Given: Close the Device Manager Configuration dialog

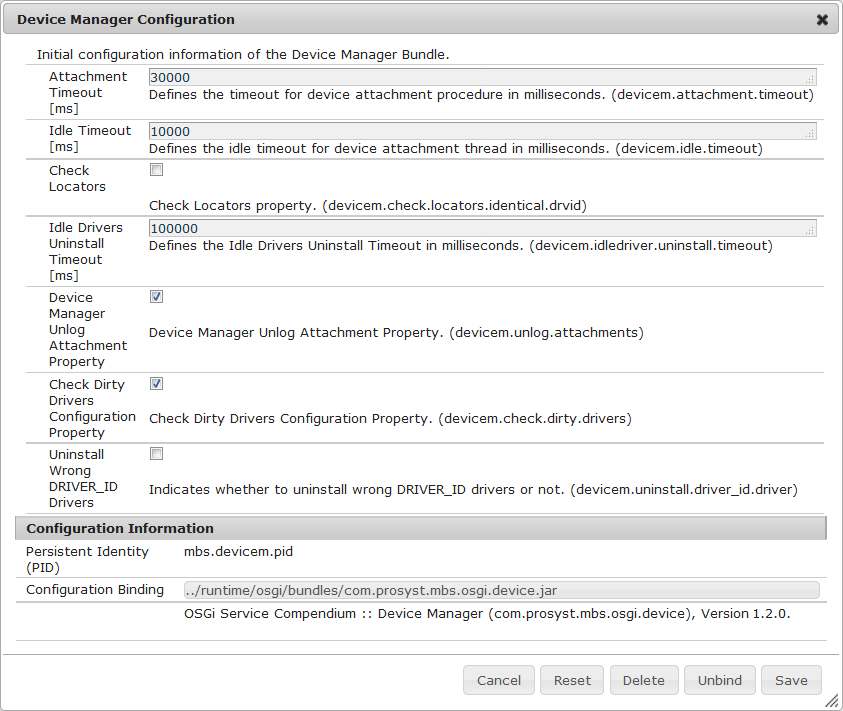Looking at the screenshot, I should click(x=822, y=20).
